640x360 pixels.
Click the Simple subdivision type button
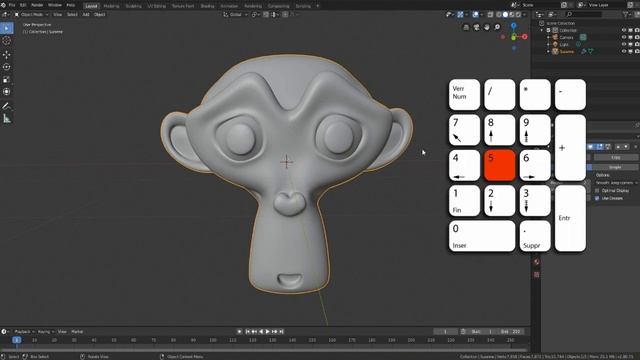pos(615,167)
